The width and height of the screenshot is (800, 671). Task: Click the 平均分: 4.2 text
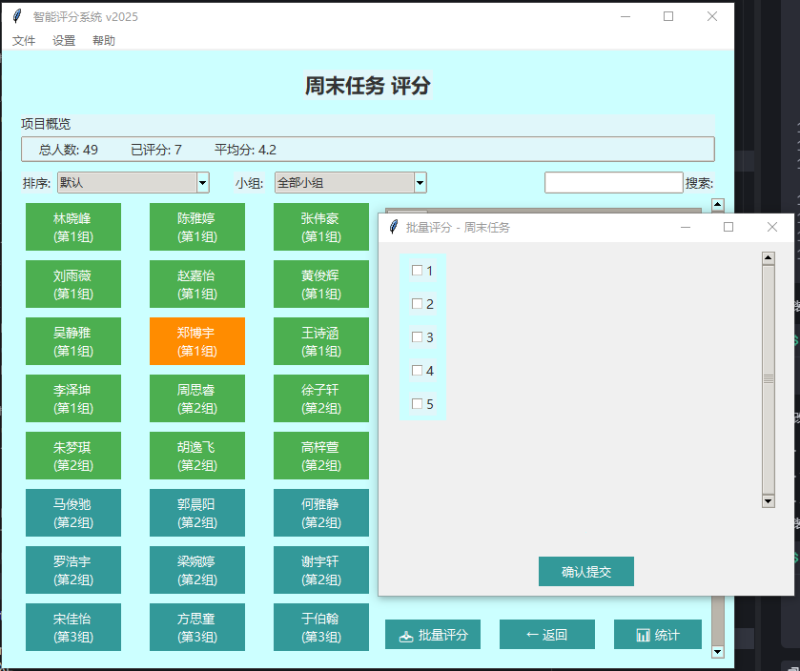pos(245,150)
